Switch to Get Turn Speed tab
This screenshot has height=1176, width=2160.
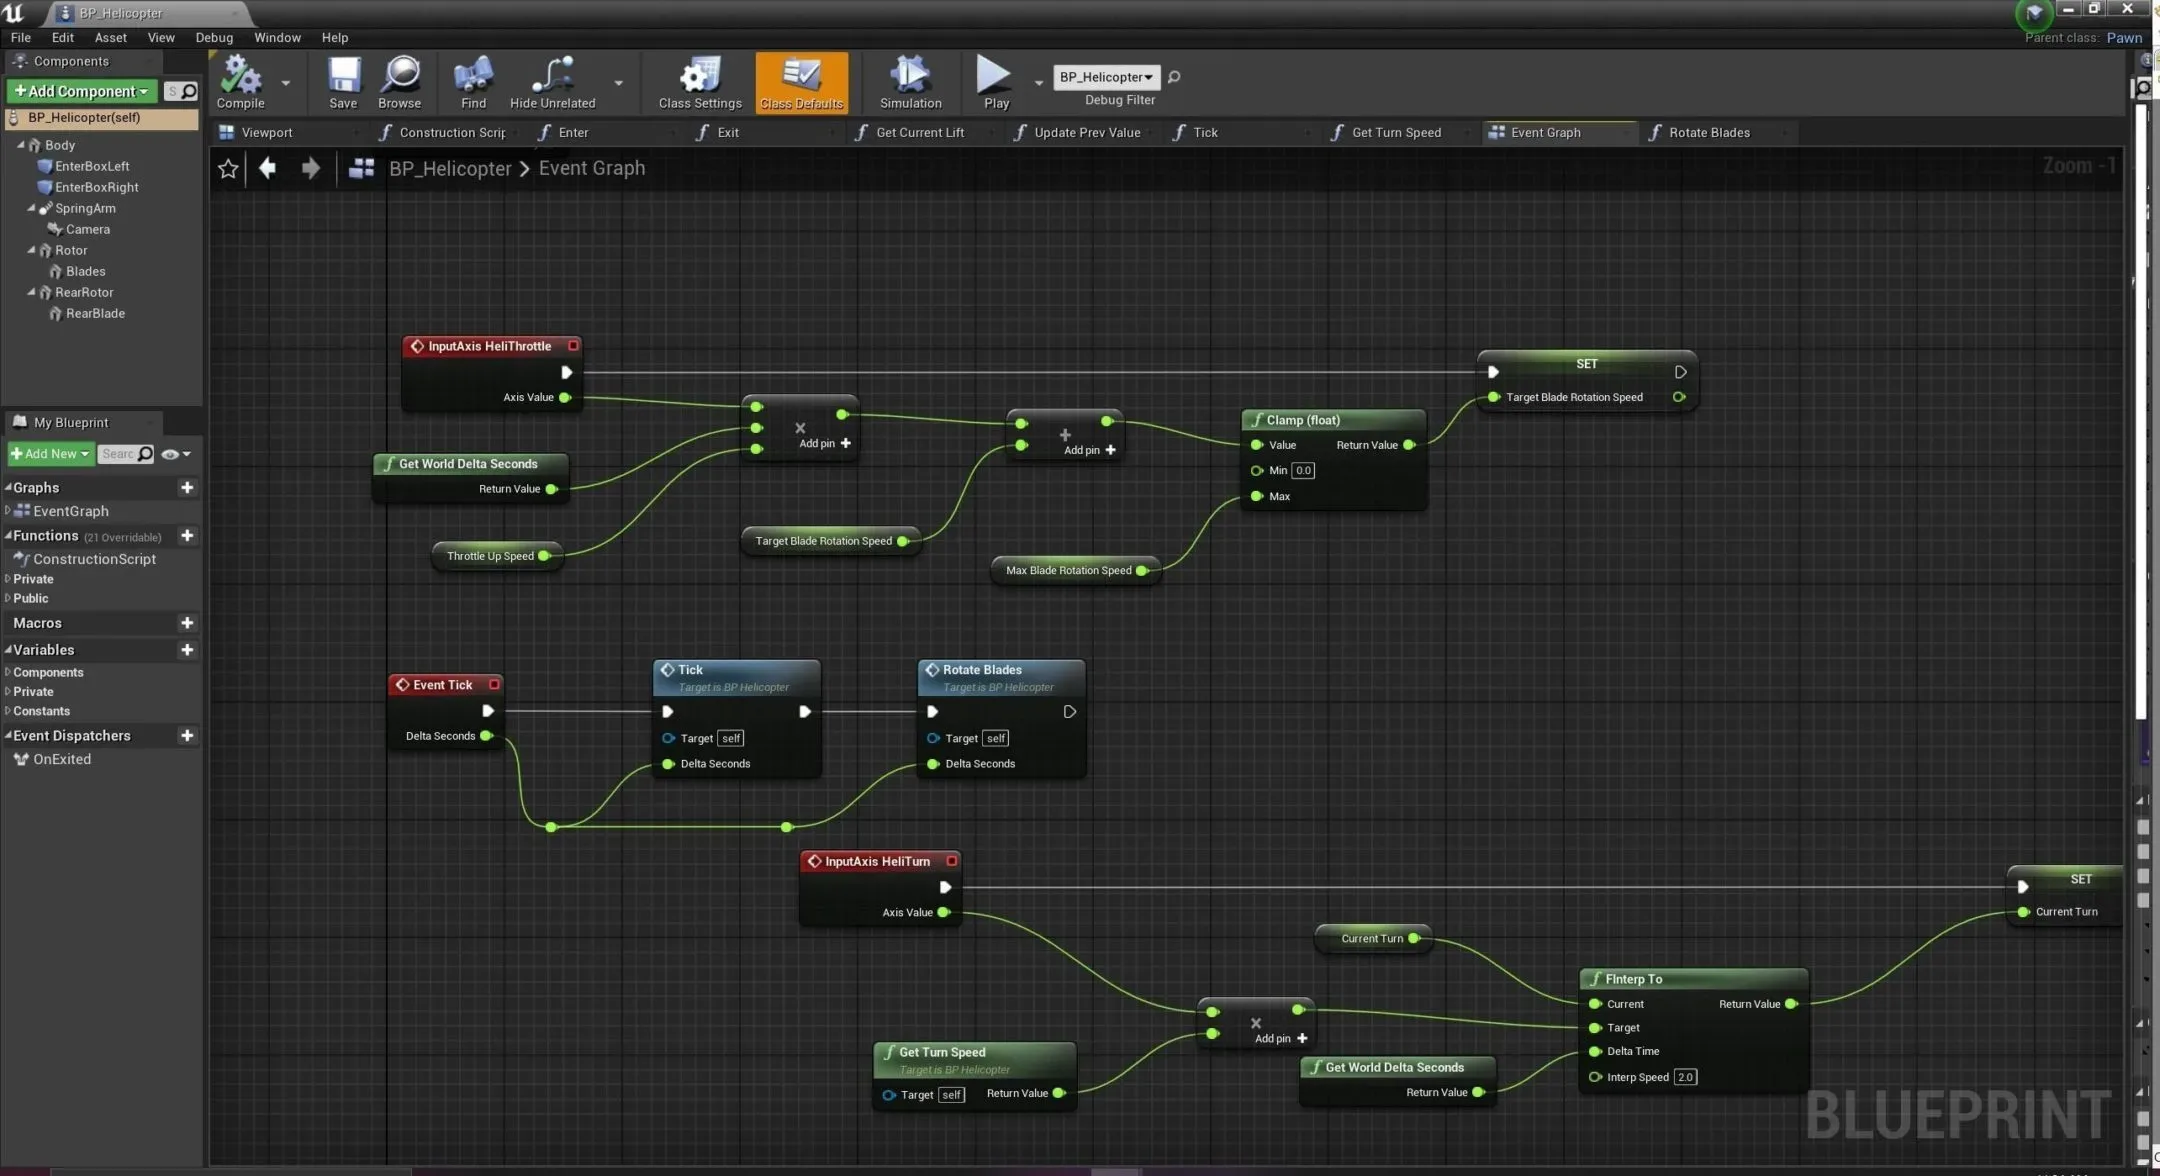1396,132
